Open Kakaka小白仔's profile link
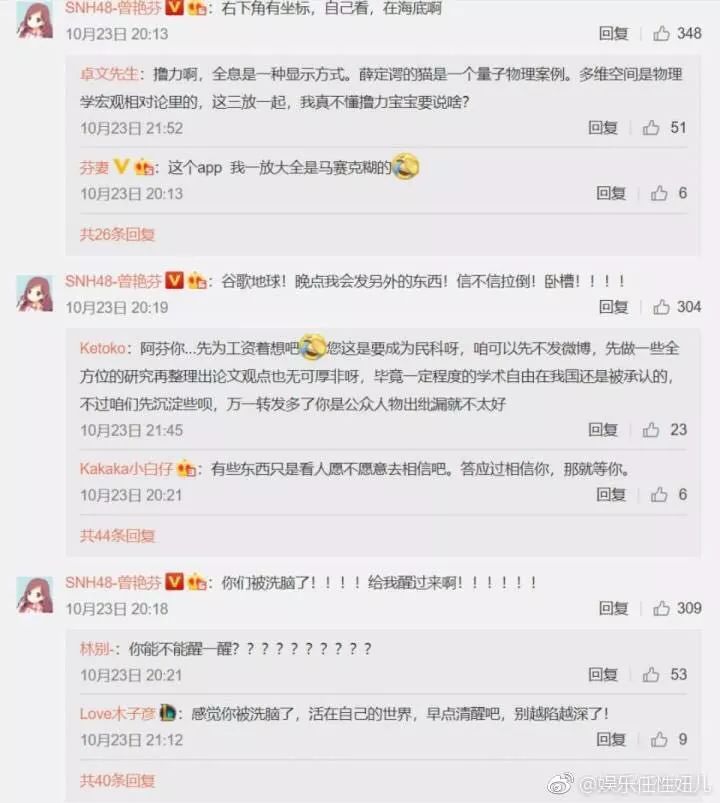This screenshot has width=720, height=803. tap(126, 469)
